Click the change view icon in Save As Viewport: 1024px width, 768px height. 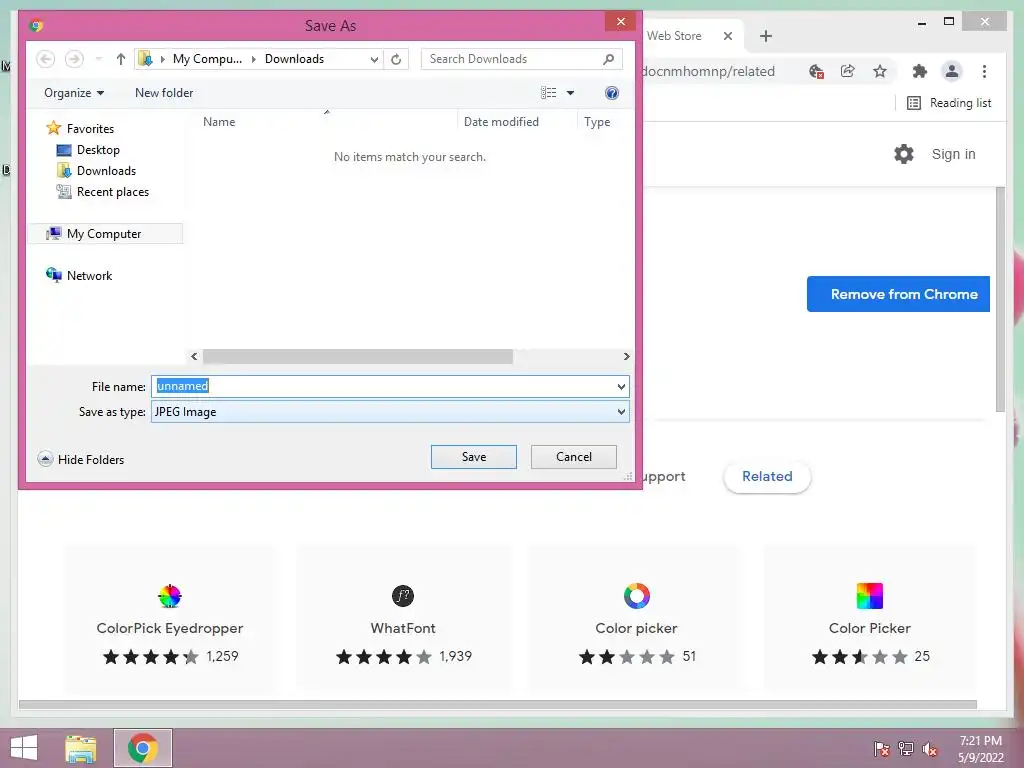click(x=549, y=93)
